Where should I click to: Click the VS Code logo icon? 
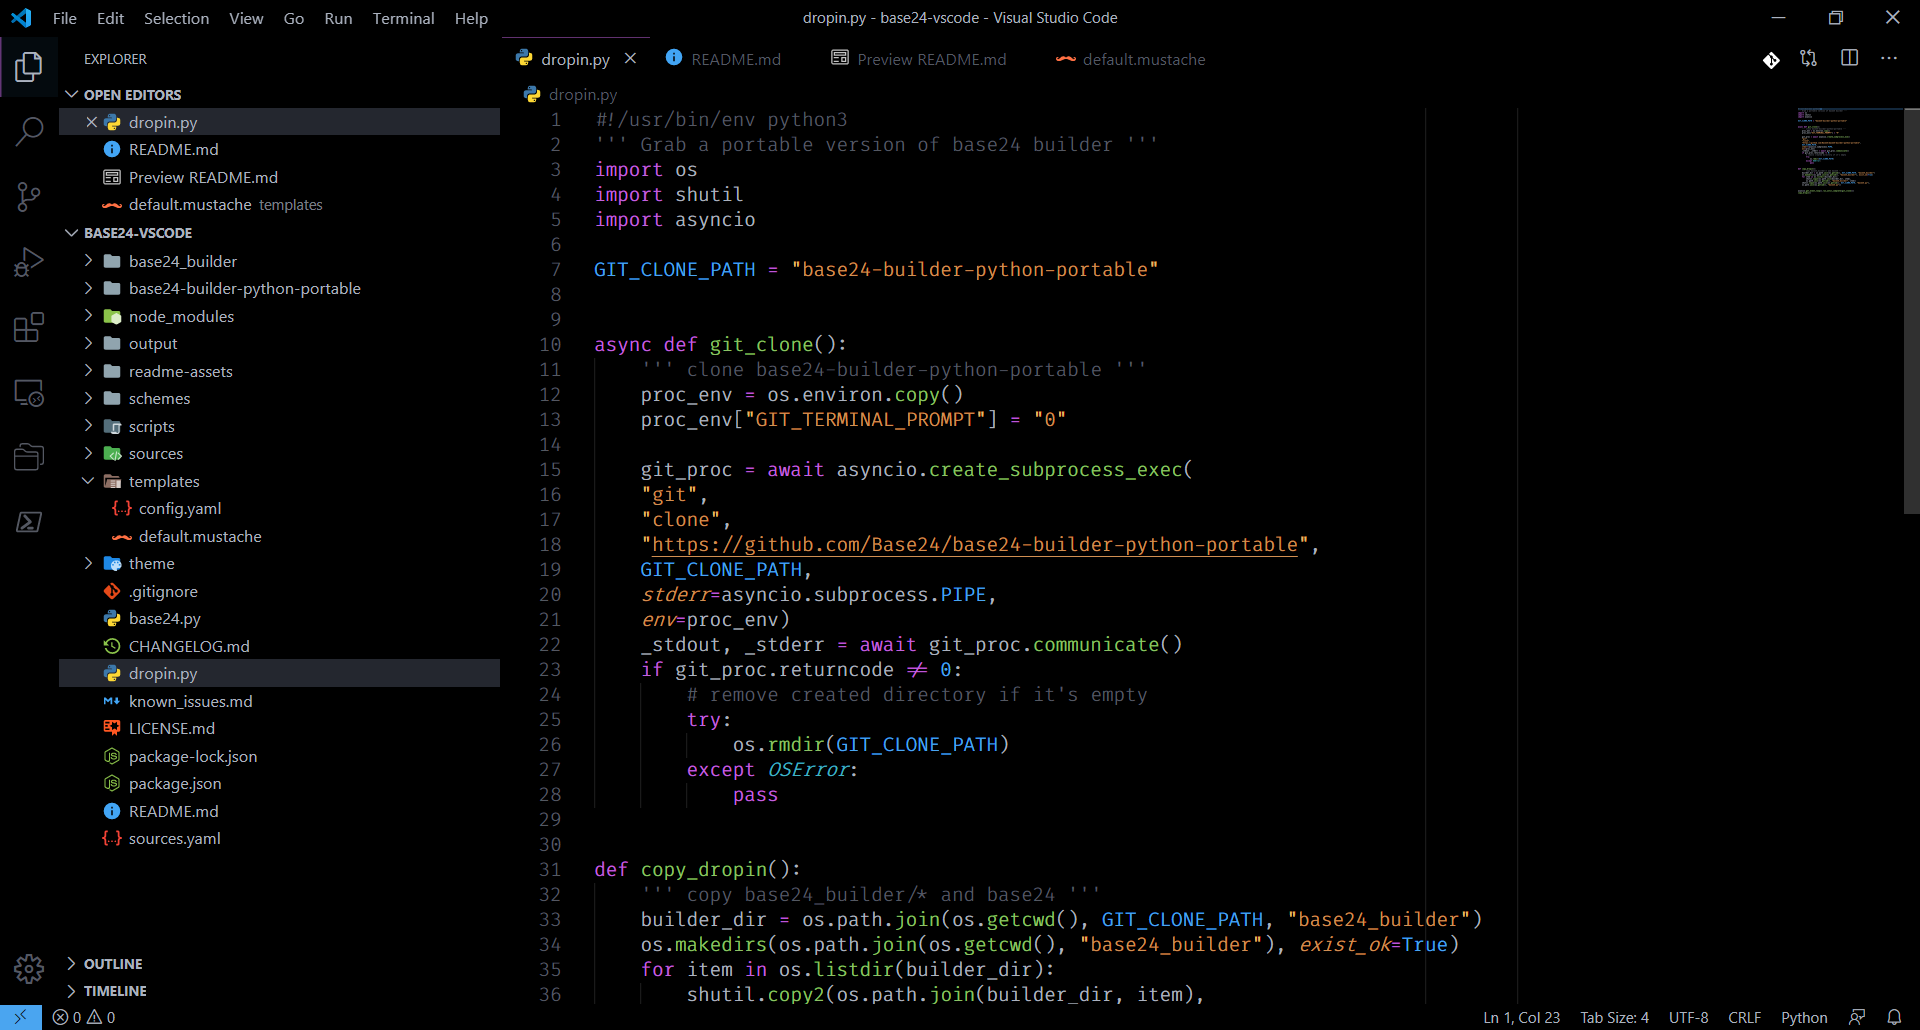21,18
